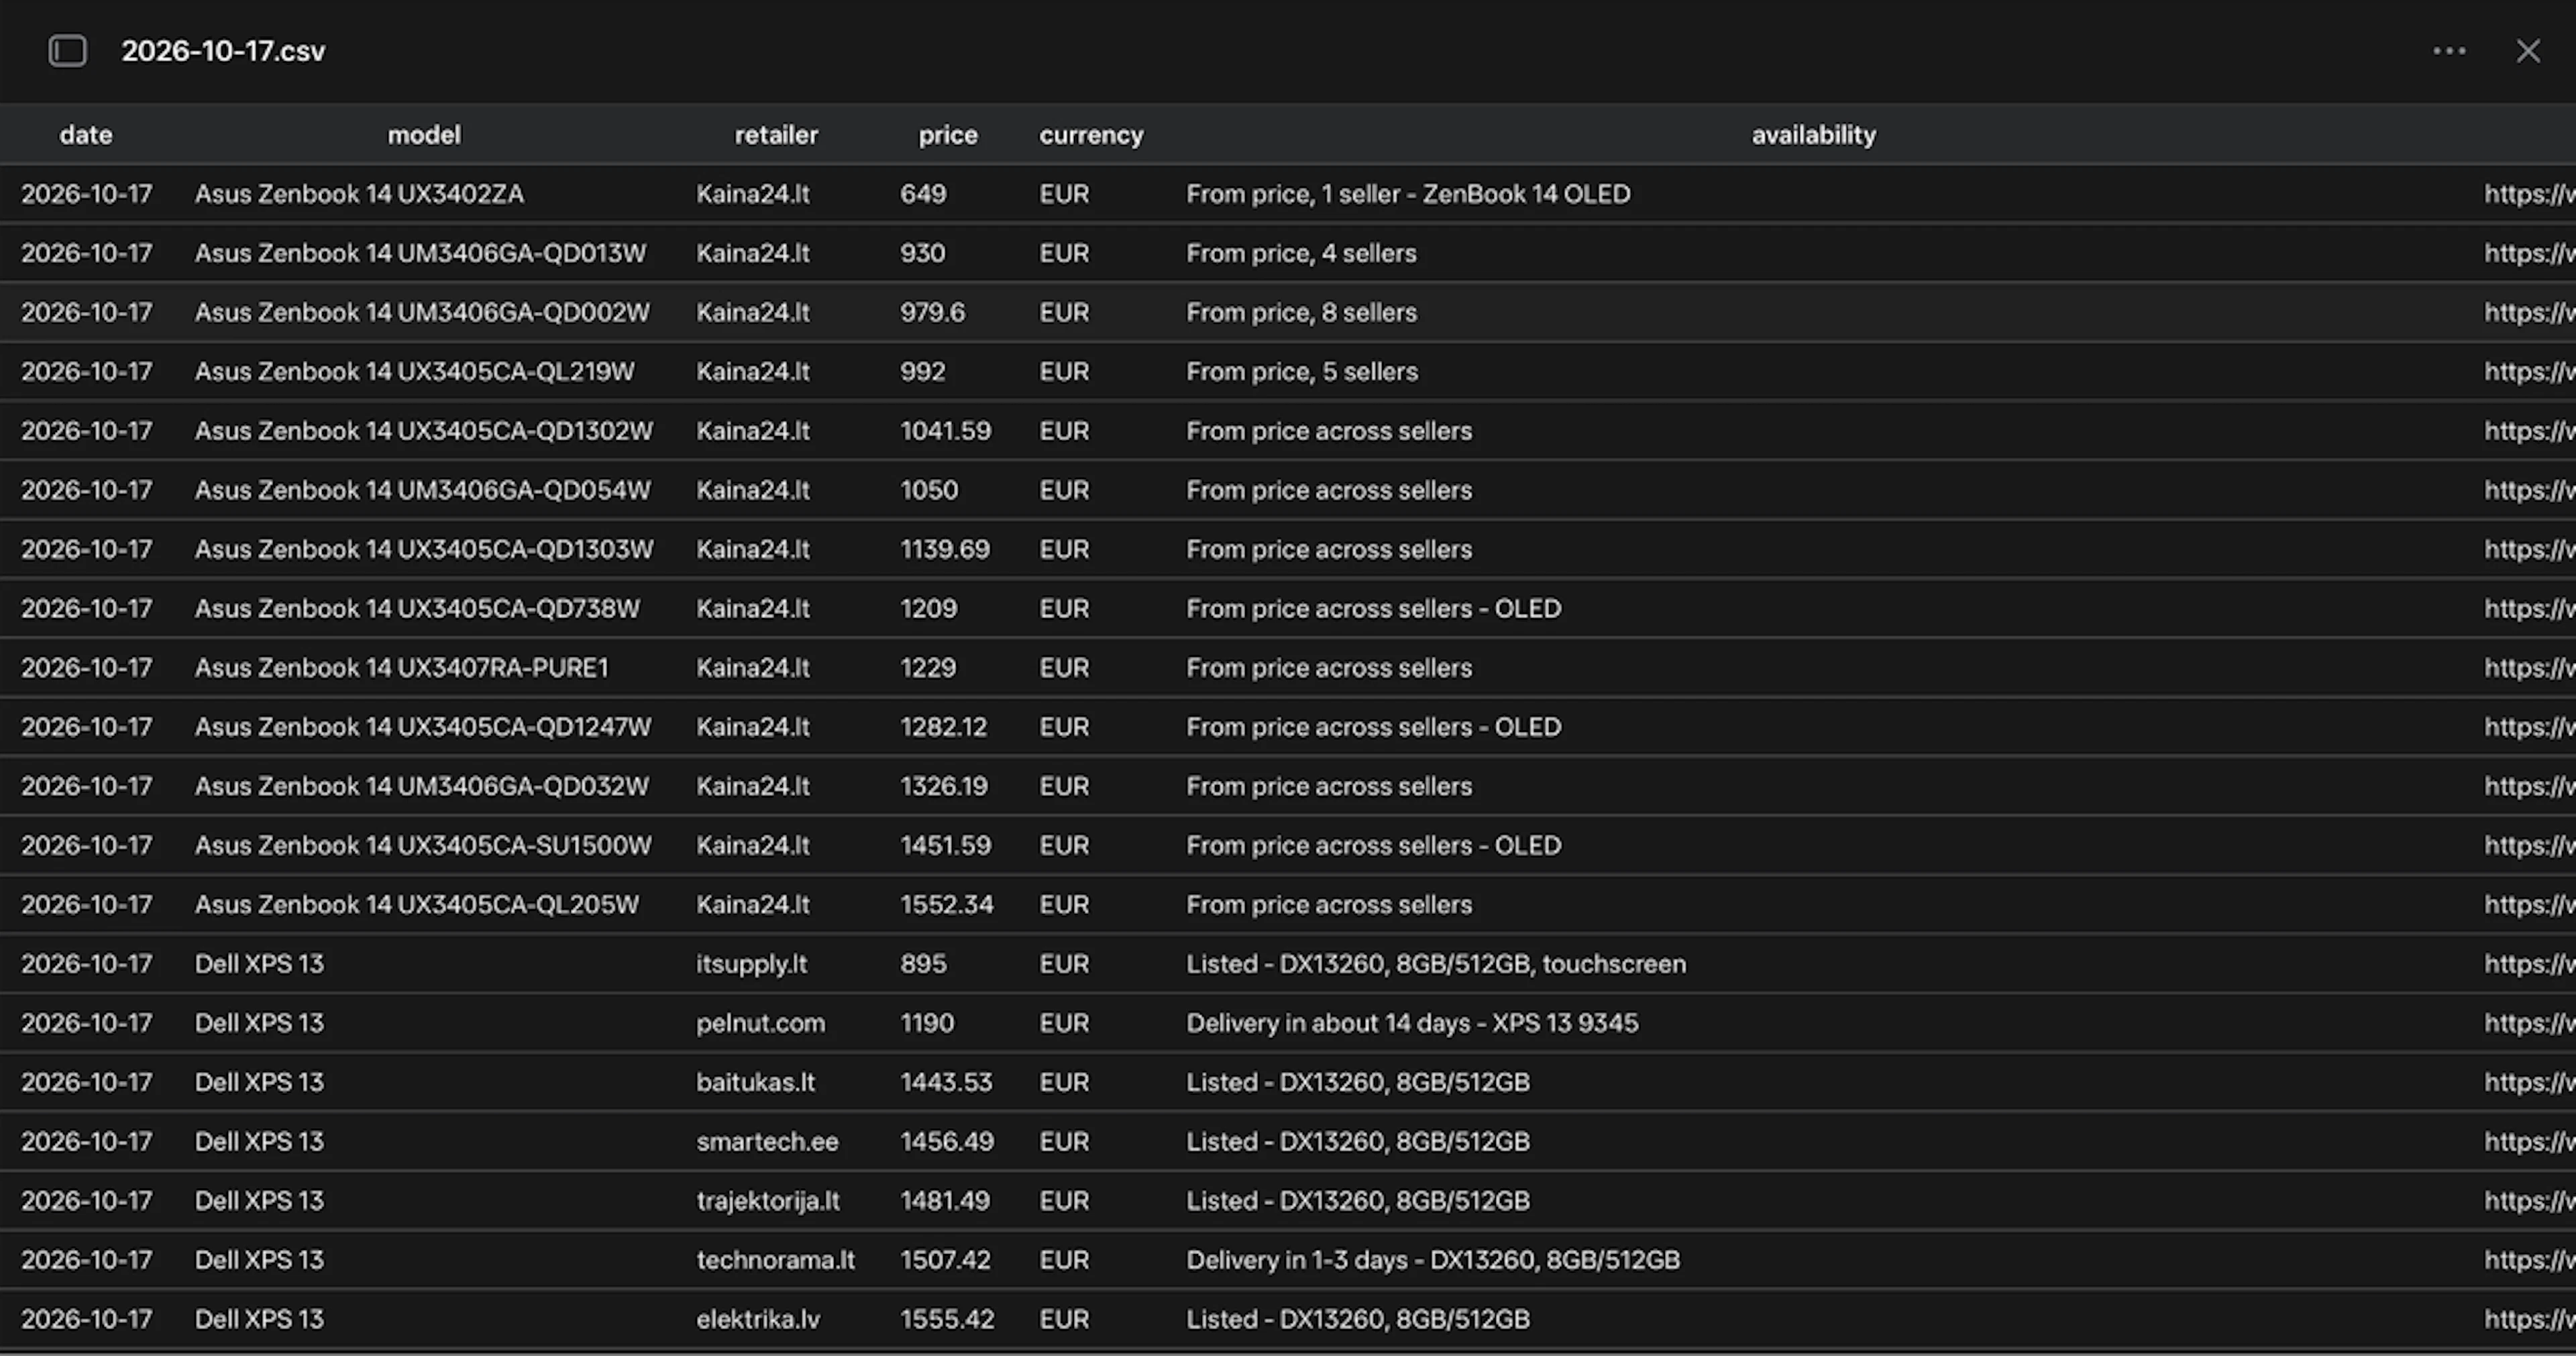Click the availability column header

[x=1813, y=135]
